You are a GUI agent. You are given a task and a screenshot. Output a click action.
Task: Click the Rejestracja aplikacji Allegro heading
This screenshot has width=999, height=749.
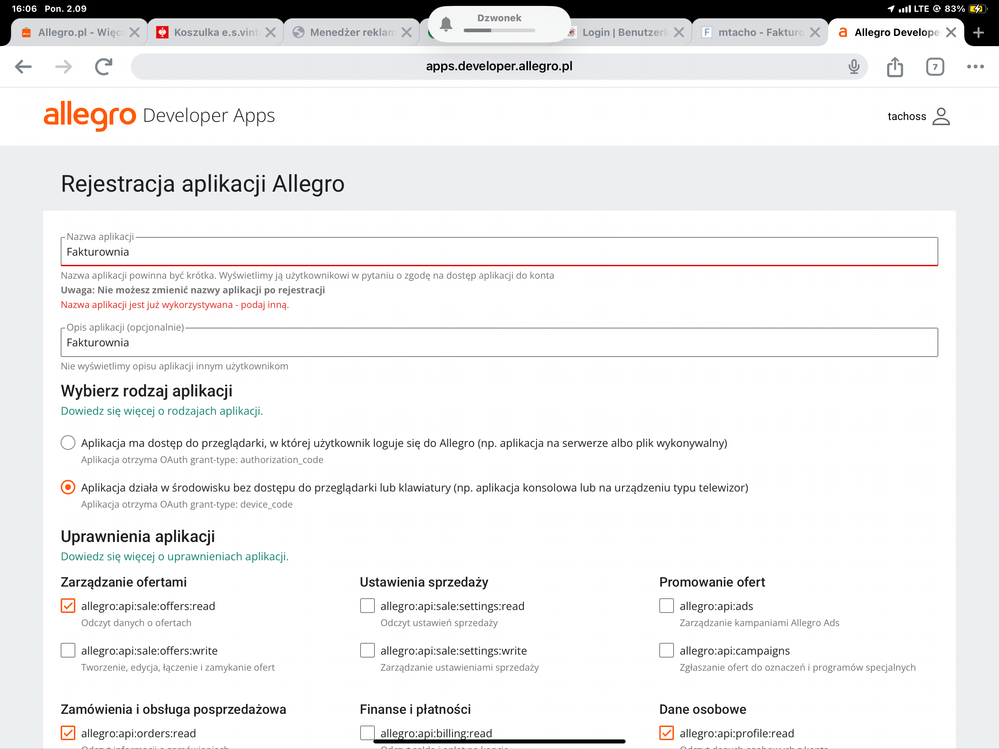point(203,184)
